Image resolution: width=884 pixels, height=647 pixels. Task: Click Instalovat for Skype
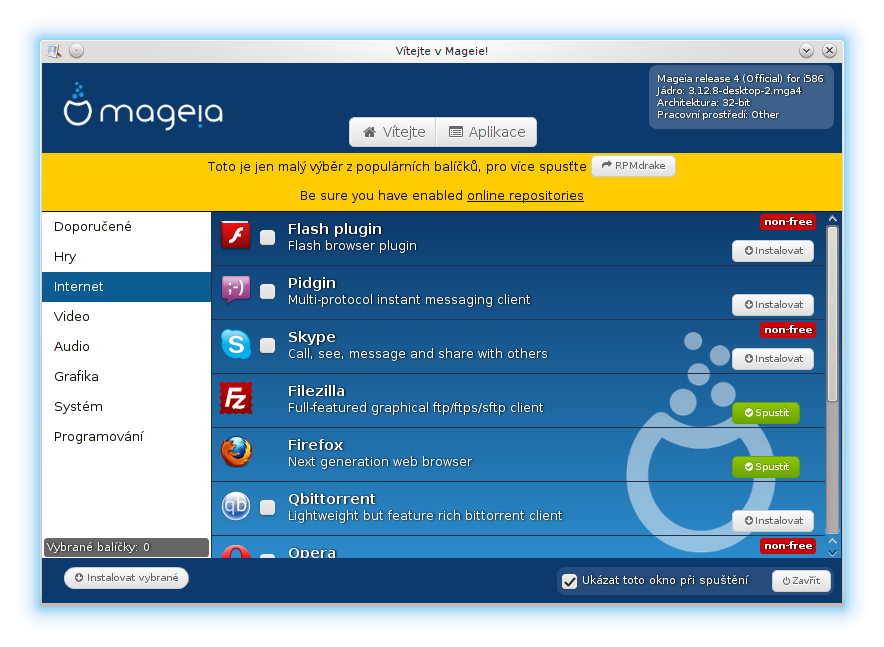pyautogui.click(x=772, y=359)
